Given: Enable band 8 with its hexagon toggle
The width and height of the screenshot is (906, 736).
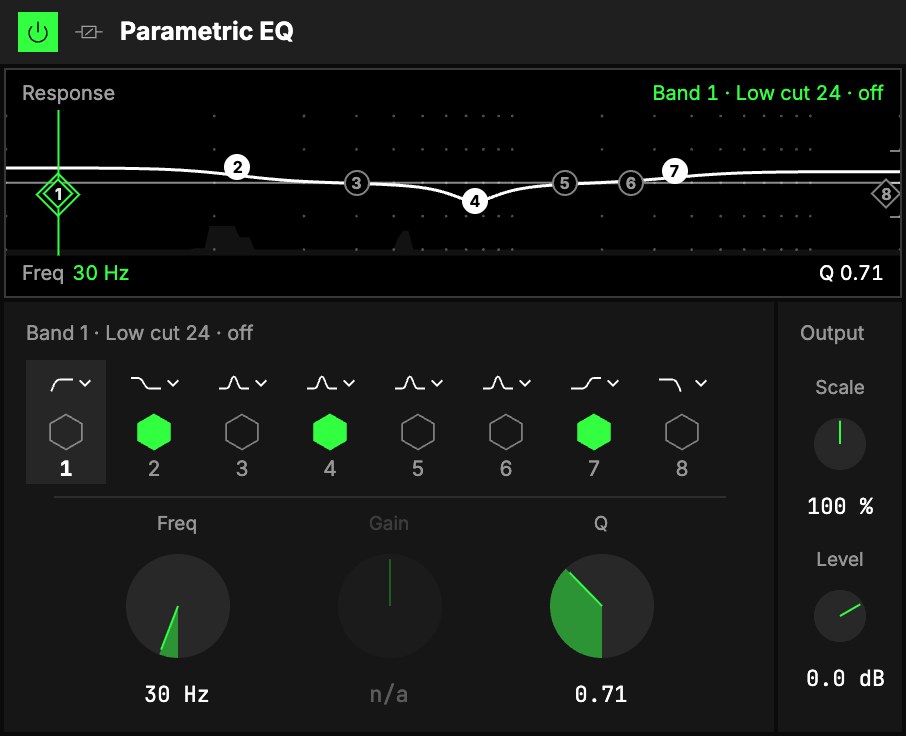Looking at the screenshot, I should (682, 432).
